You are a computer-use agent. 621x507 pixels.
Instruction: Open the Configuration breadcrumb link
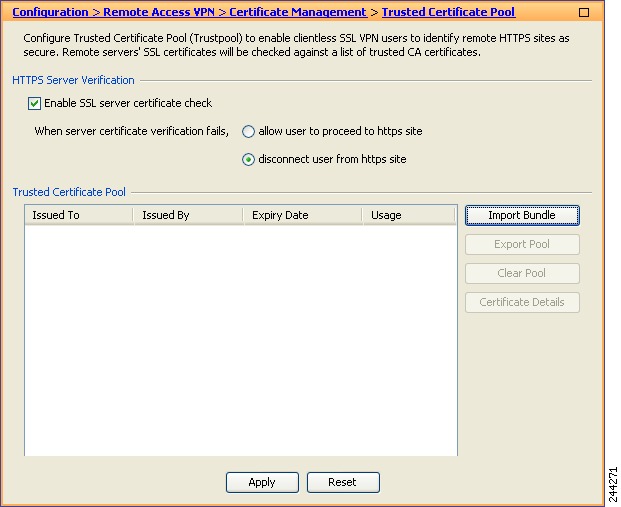[x=50, y=12]
